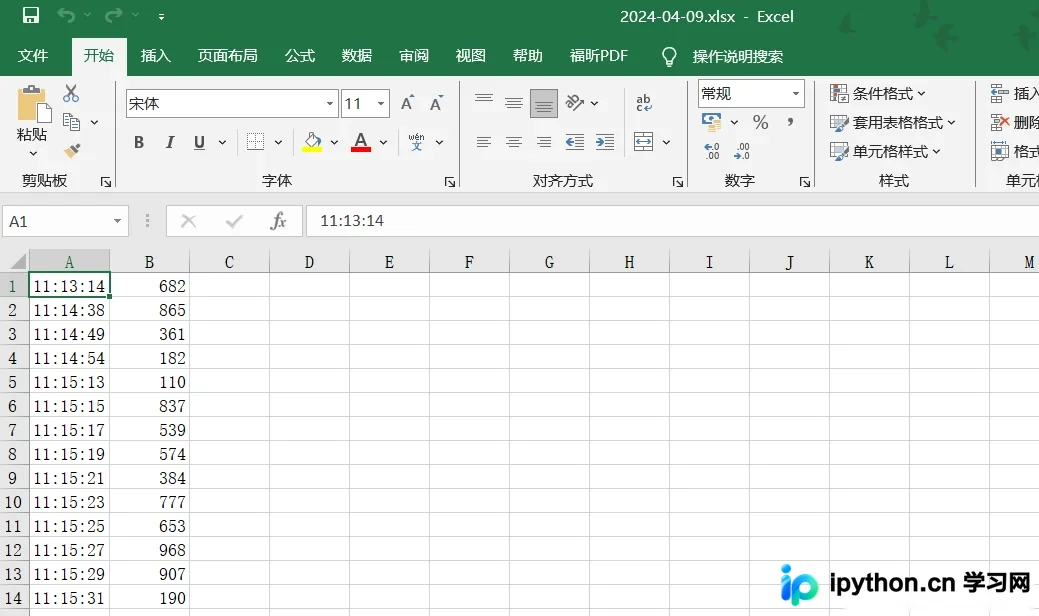The width and height of the screenshot is (1039, 616).
Task: Click the fx insert function button
Action: (x=278, y=221)
